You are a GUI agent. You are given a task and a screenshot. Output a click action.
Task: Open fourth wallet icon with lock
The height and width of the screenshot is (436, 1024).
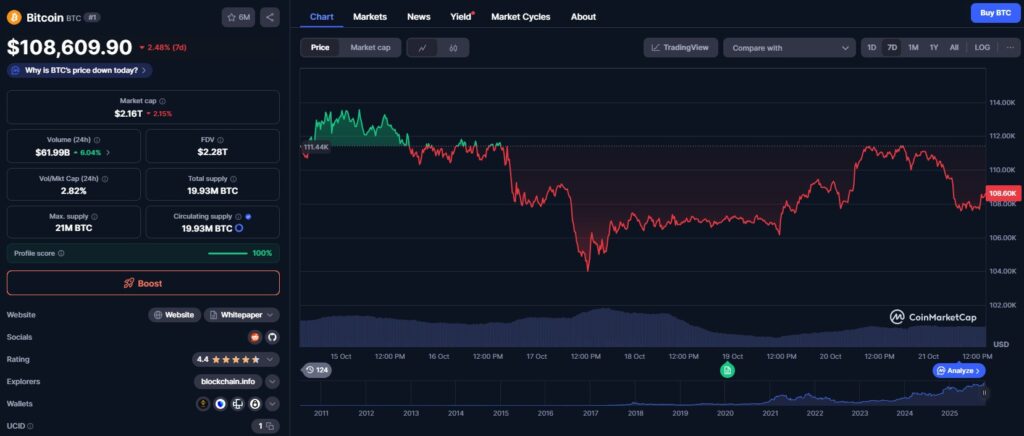click(255, 404)
